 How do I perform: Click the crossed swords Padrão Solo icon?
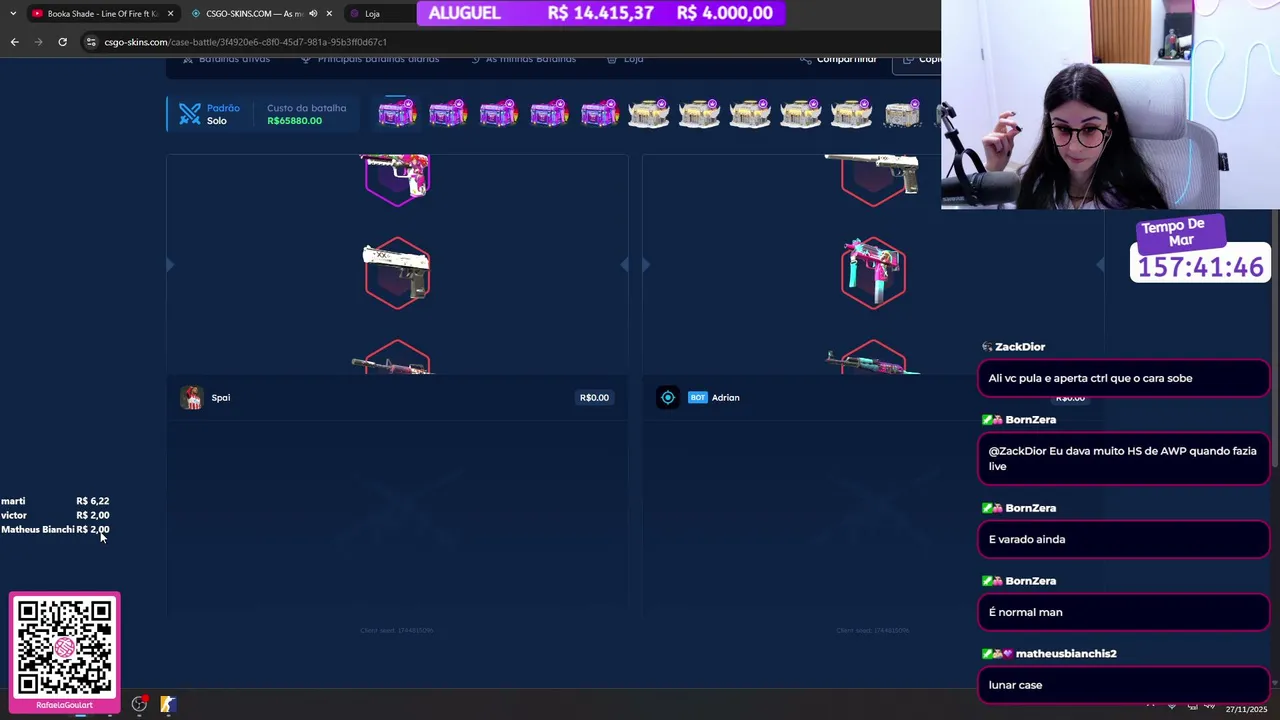190,114
